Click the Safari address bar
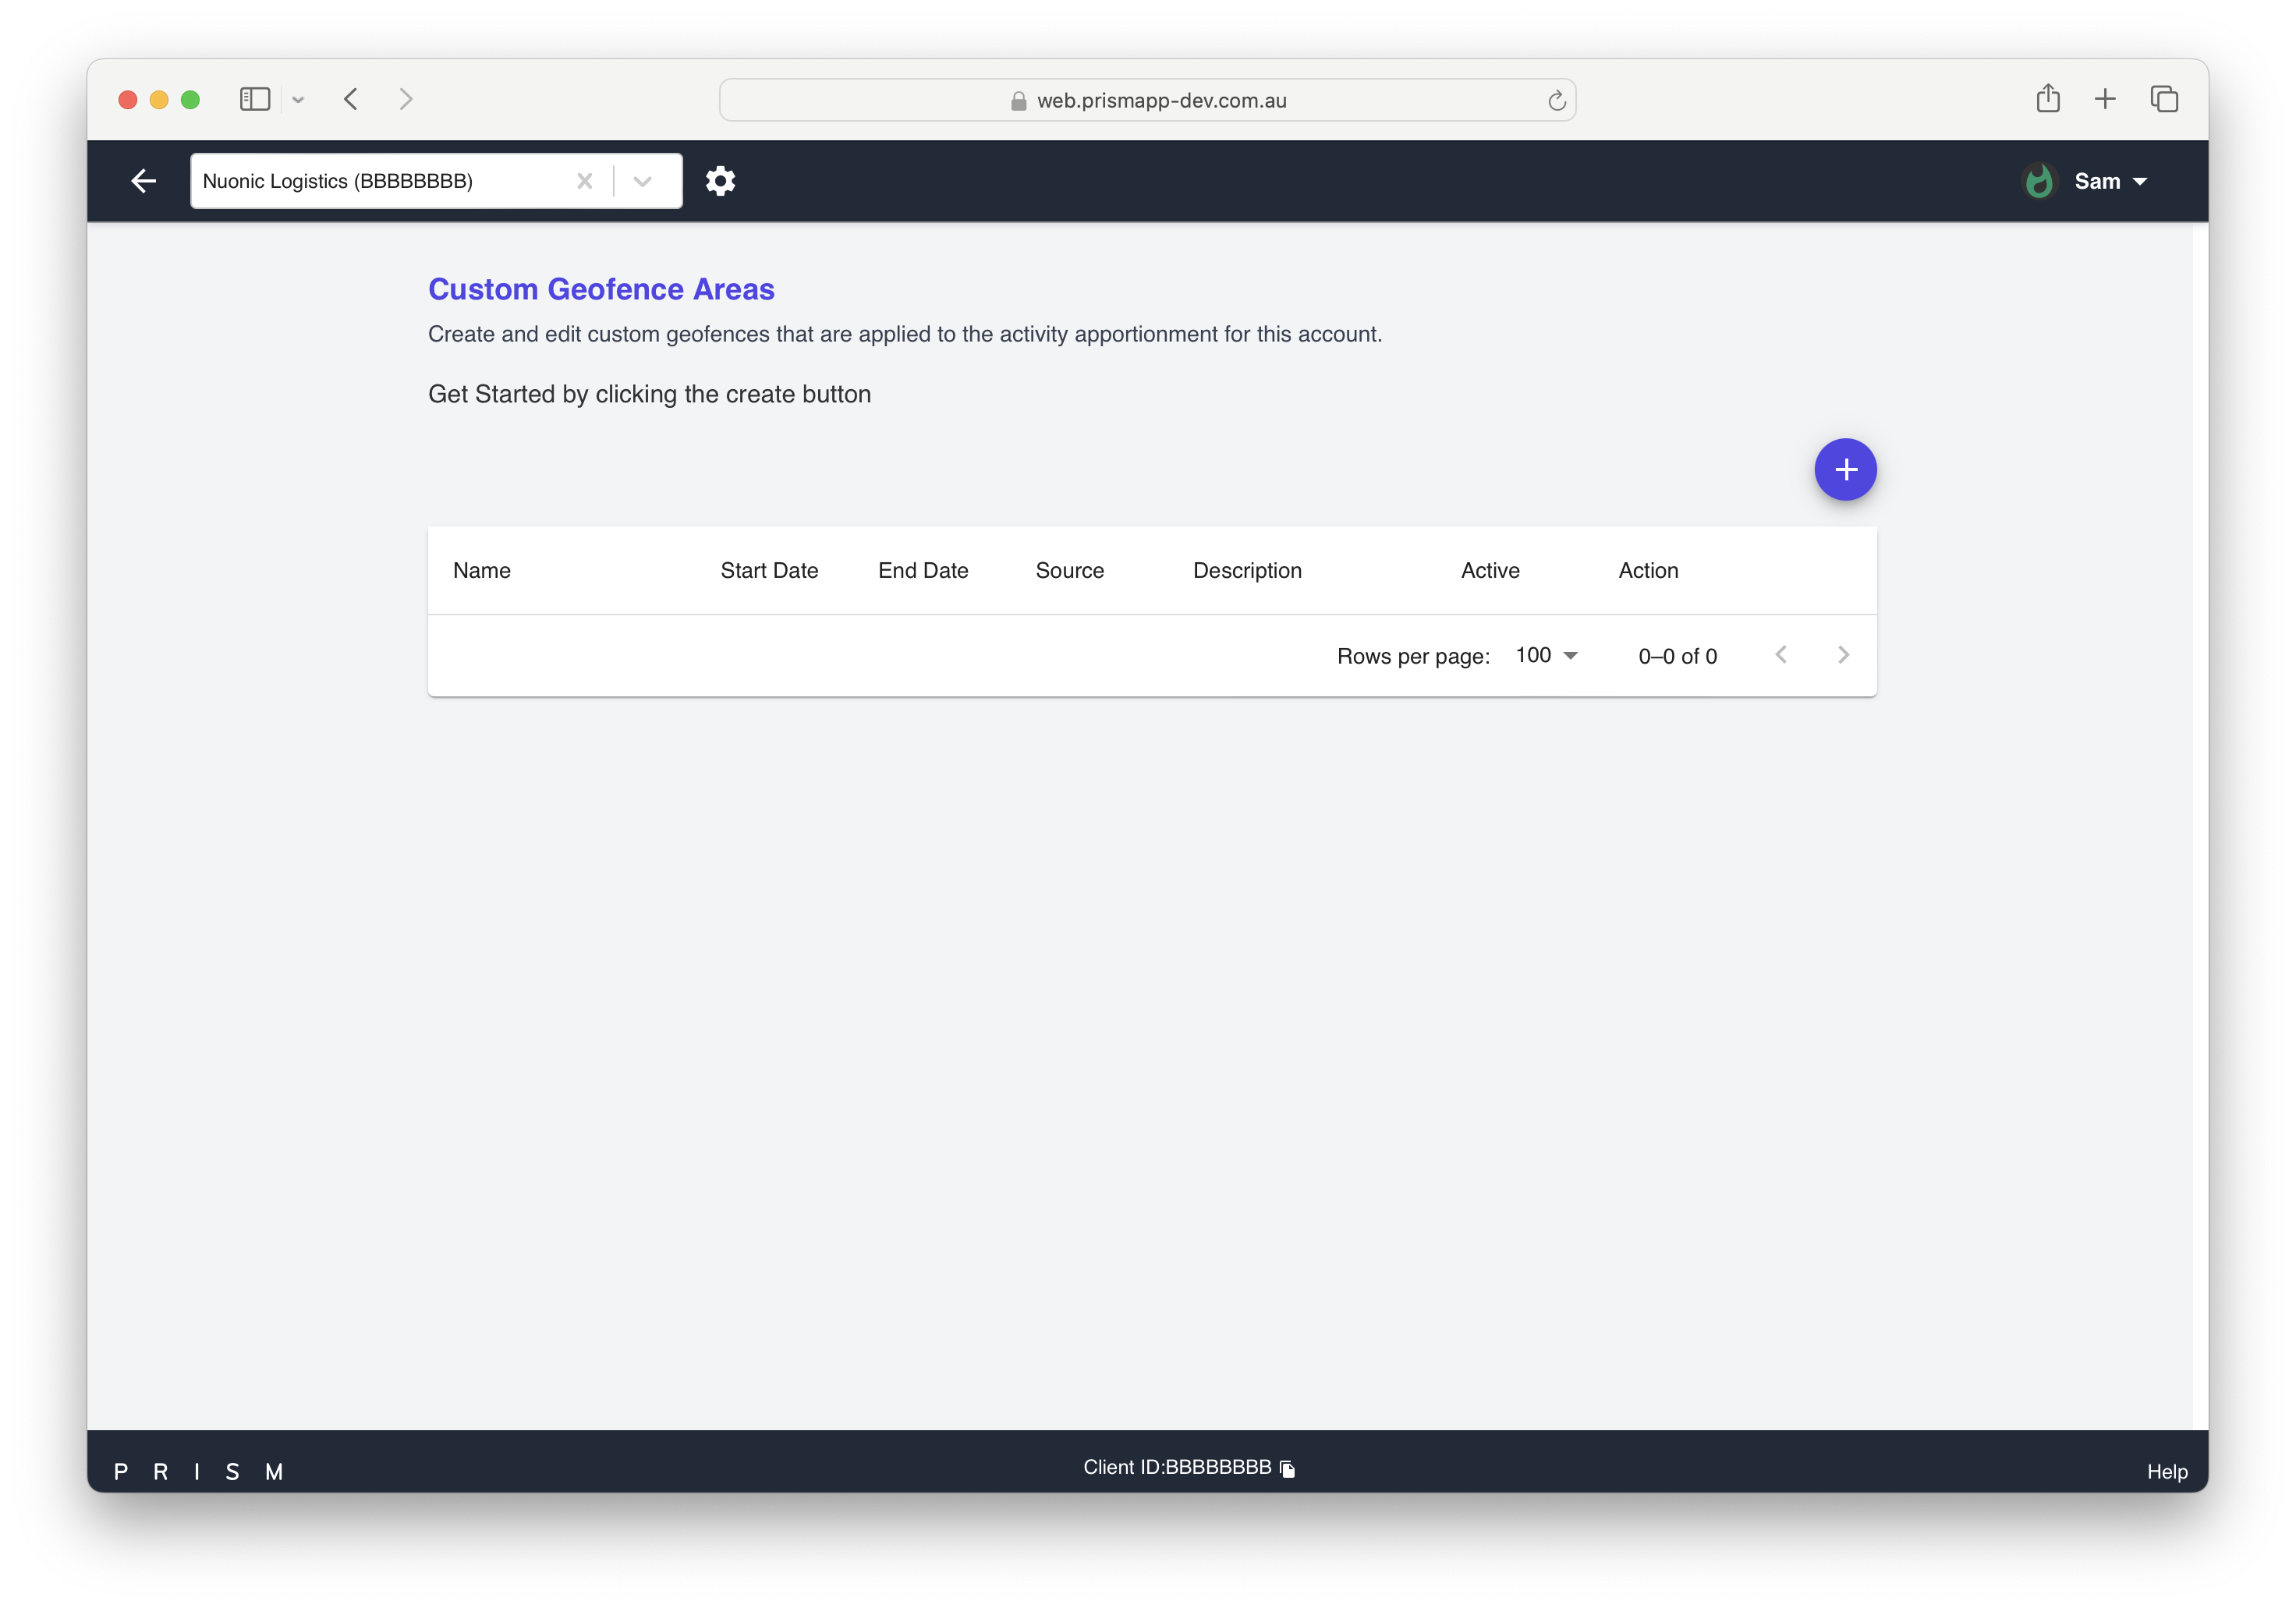2296x1608 pixels. [1147, 100]
